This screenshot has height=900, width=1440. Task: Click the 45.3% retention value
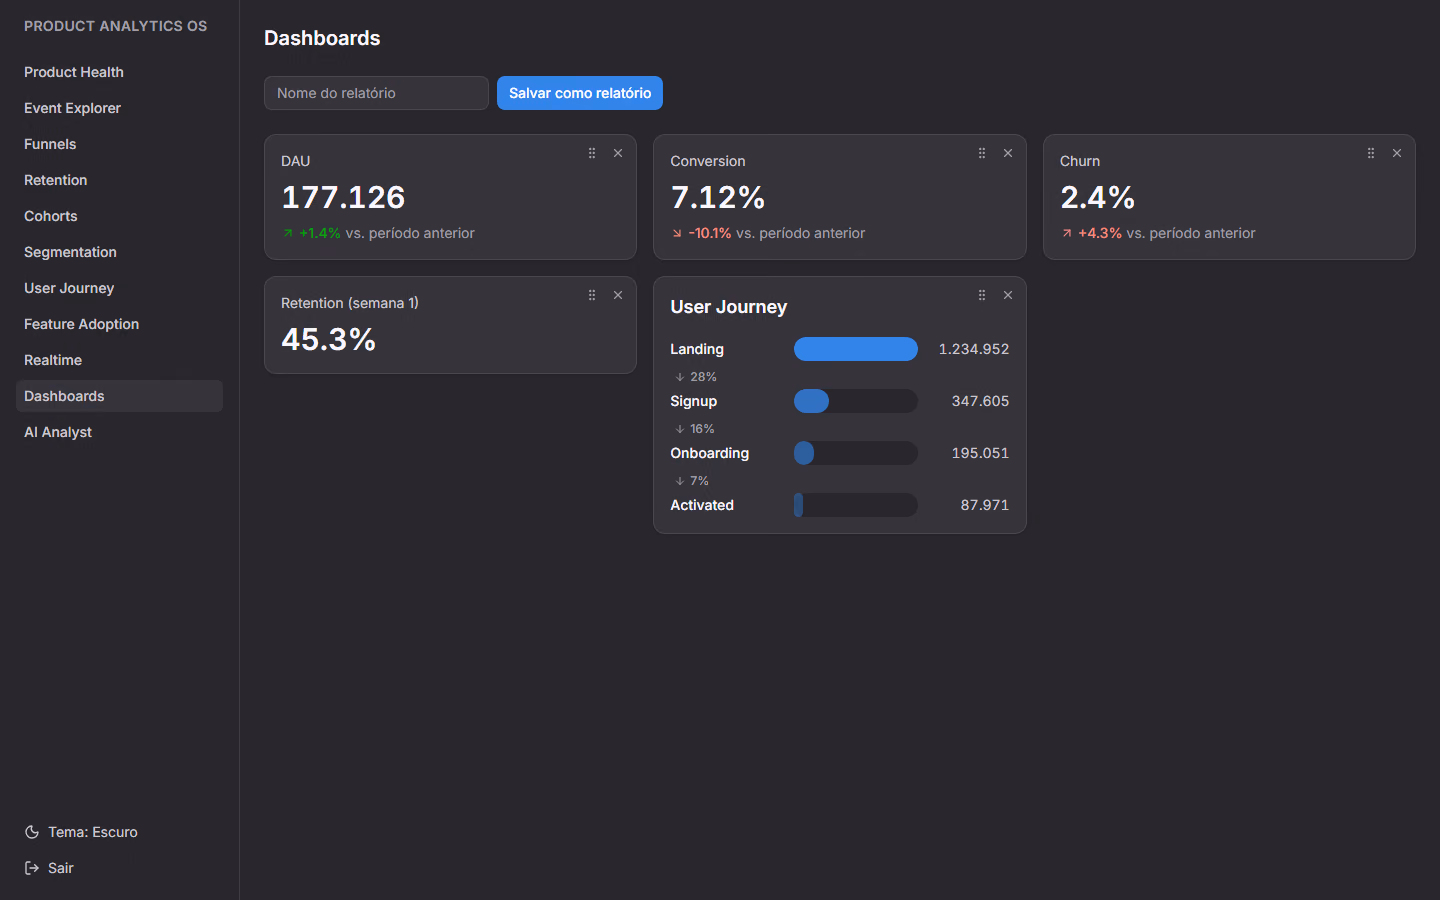[329, 339]
